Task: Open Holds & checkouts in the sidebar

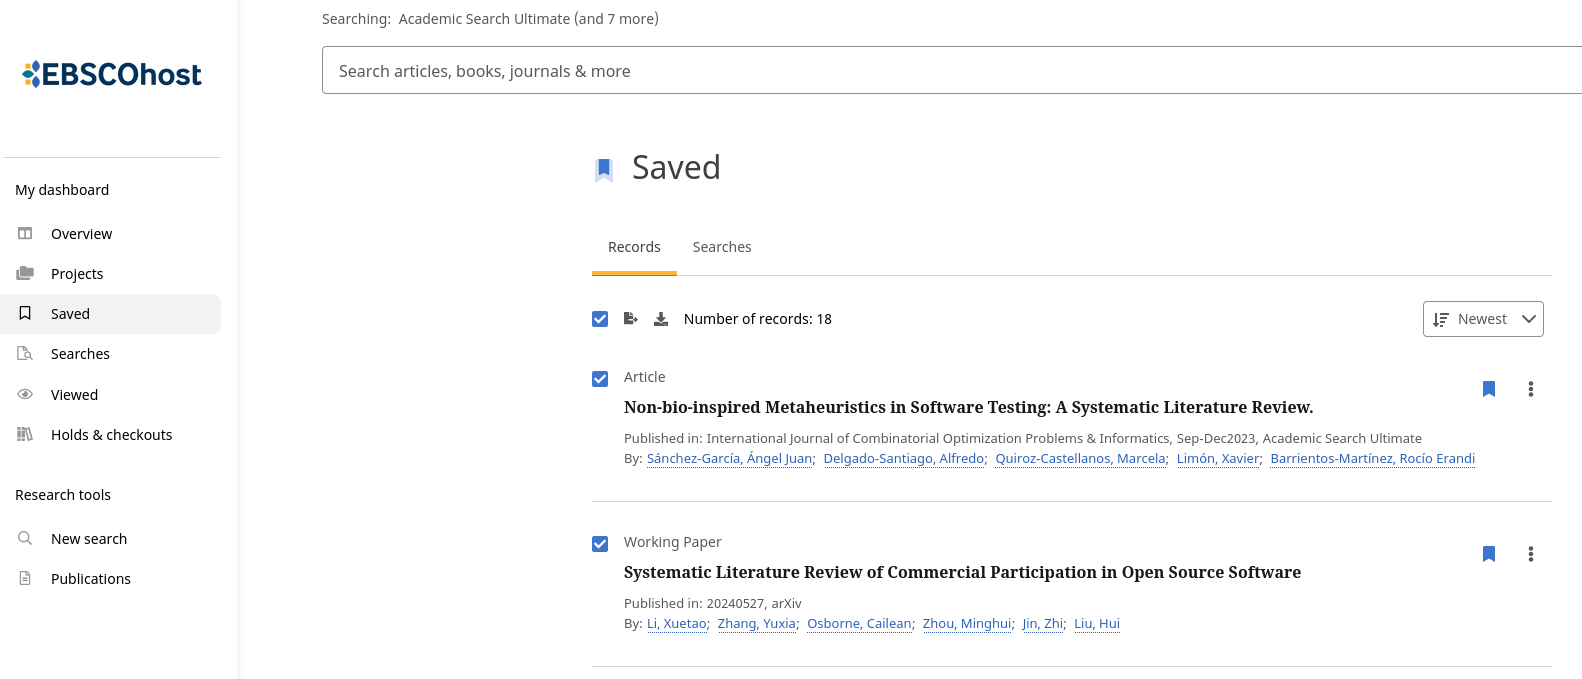Action: (111, 435)
